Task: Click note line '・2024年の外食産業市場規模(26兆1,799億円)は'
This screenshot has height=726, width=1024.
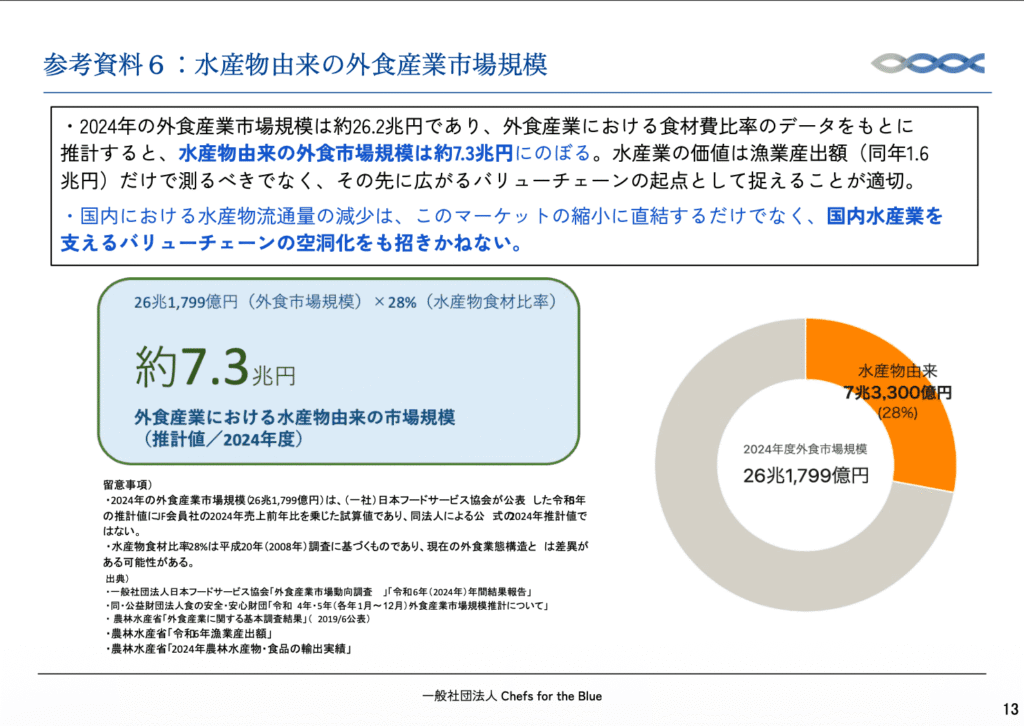Action: [x=344, y=500]
